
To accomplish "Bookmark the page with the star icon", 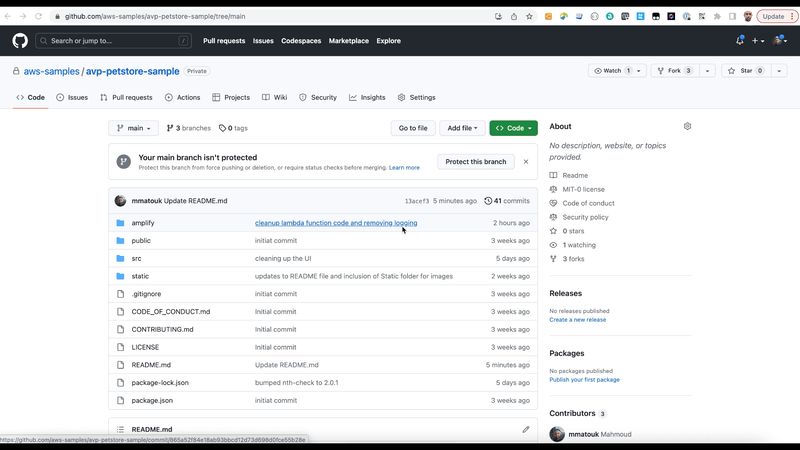I will (x=529, y=16).
